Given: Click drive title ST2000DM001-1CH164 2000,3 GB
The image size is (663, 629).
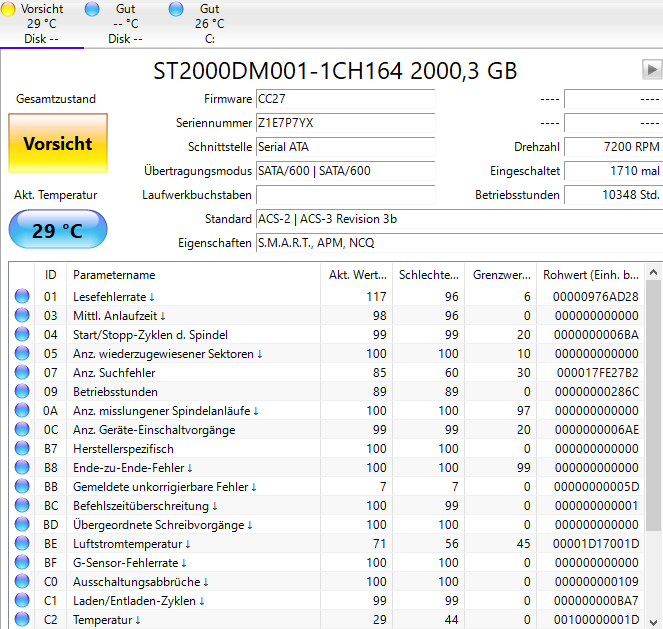Looking at the screenshot, I should (335, 71).
